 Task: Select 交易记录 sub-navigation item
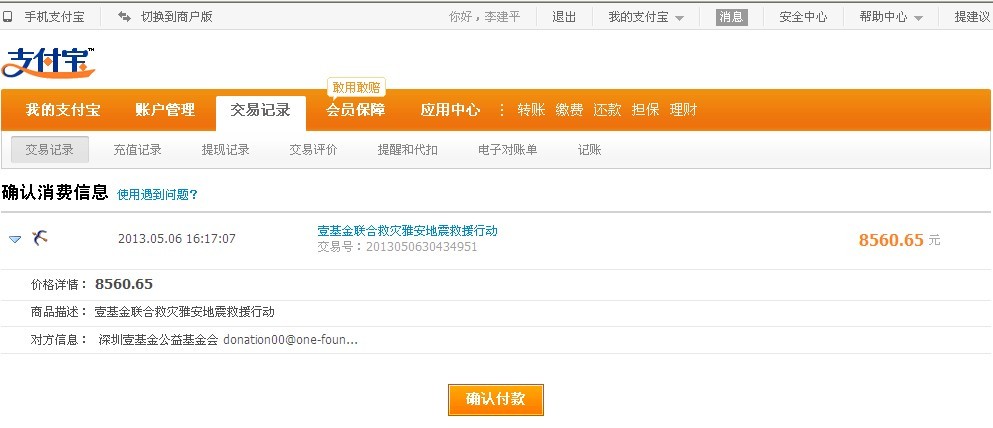pos(50,150)
